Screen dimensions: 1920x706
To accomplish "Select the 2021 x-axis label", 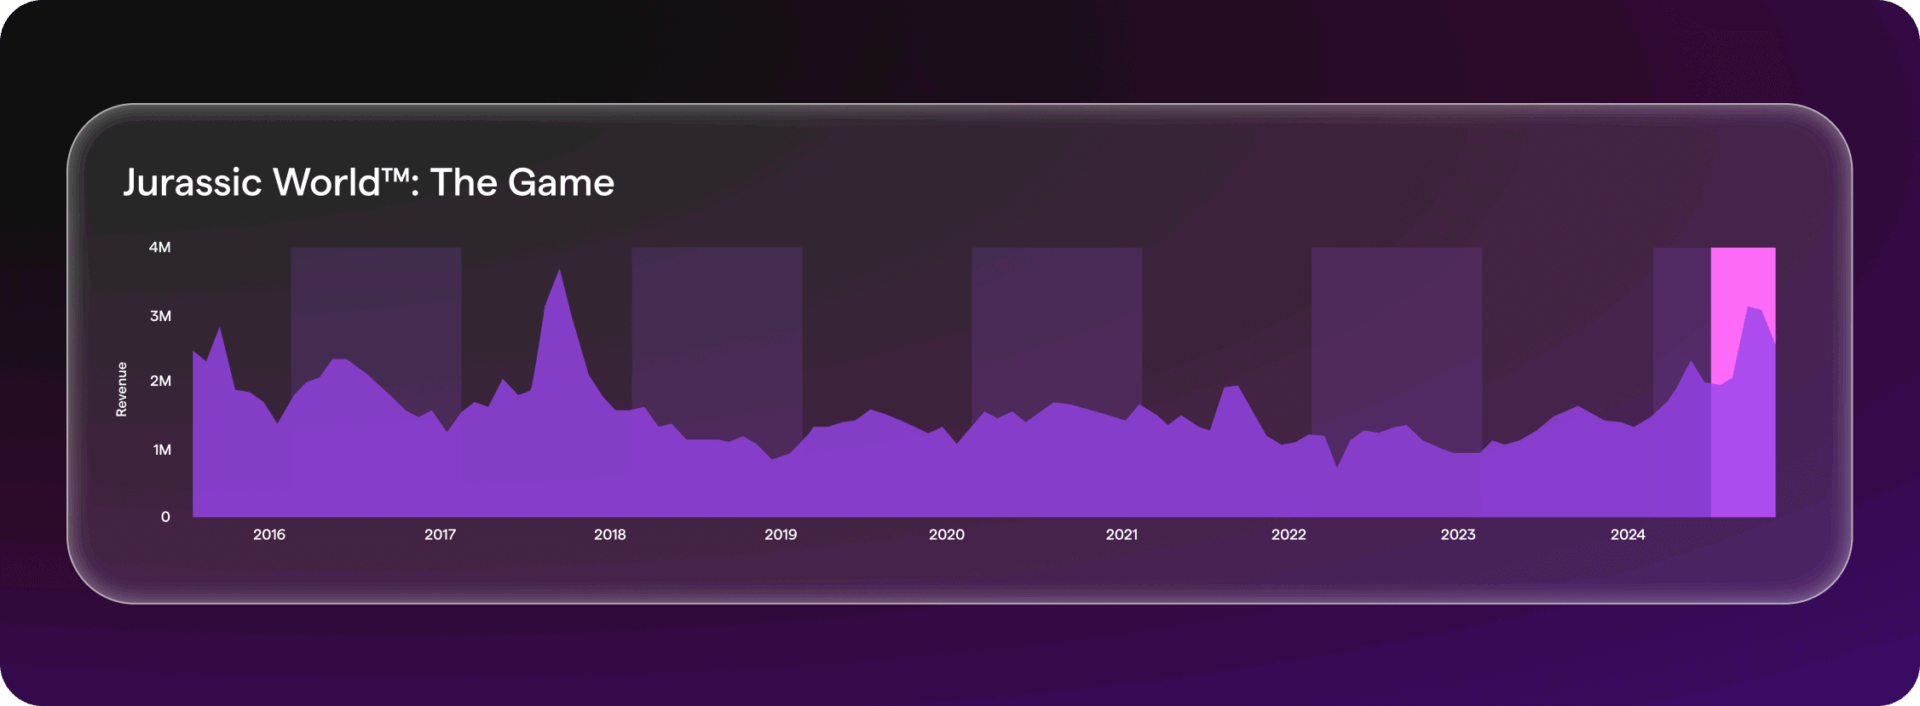I will coord(1122,535).
